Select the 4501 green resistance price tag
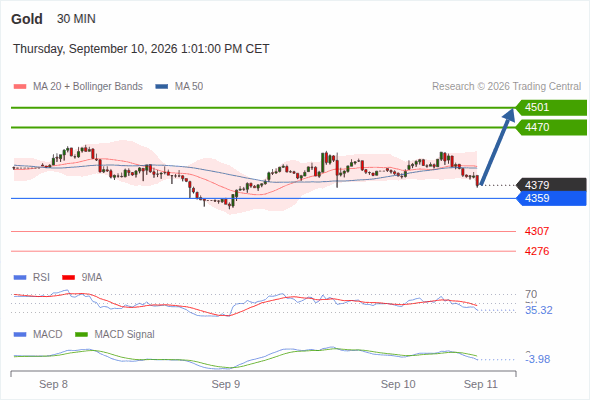 pyautogui.click(x=551, y=108)
